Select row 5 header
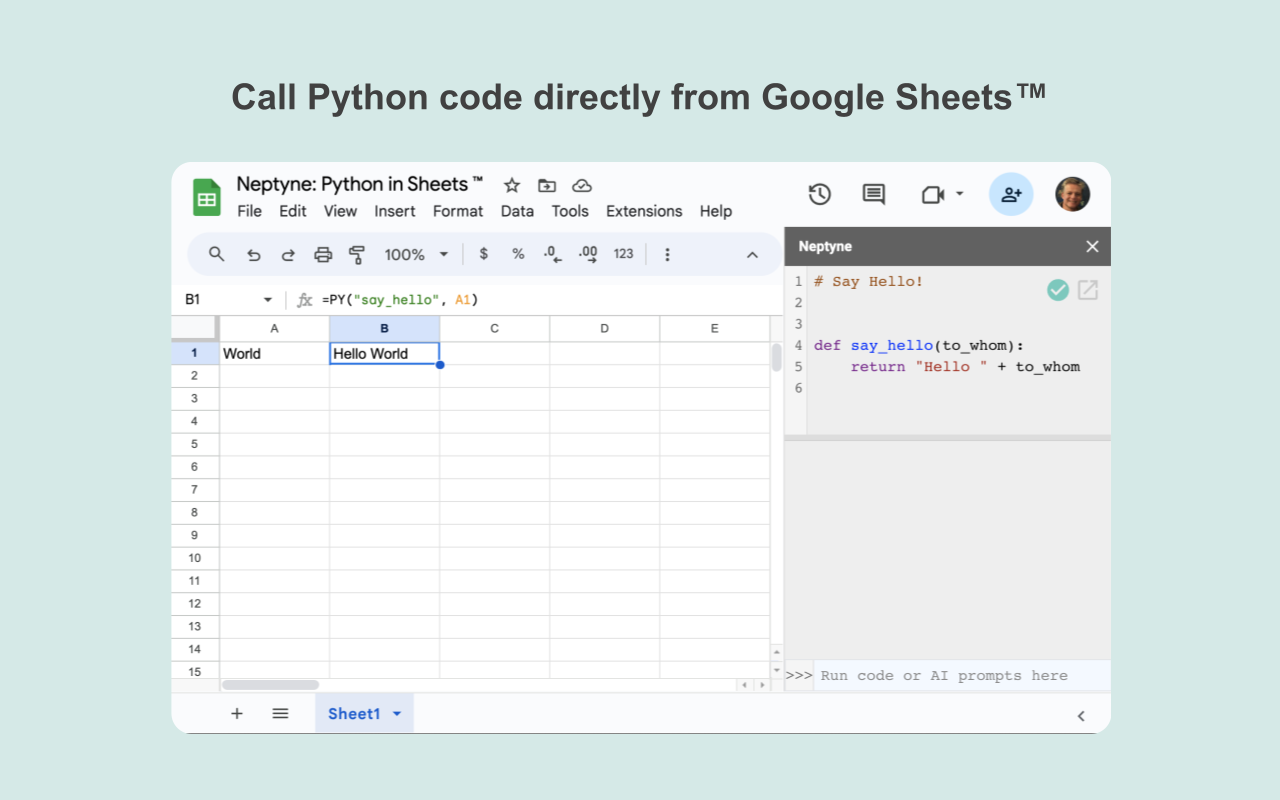1280x800 pixels. [195, 444]
